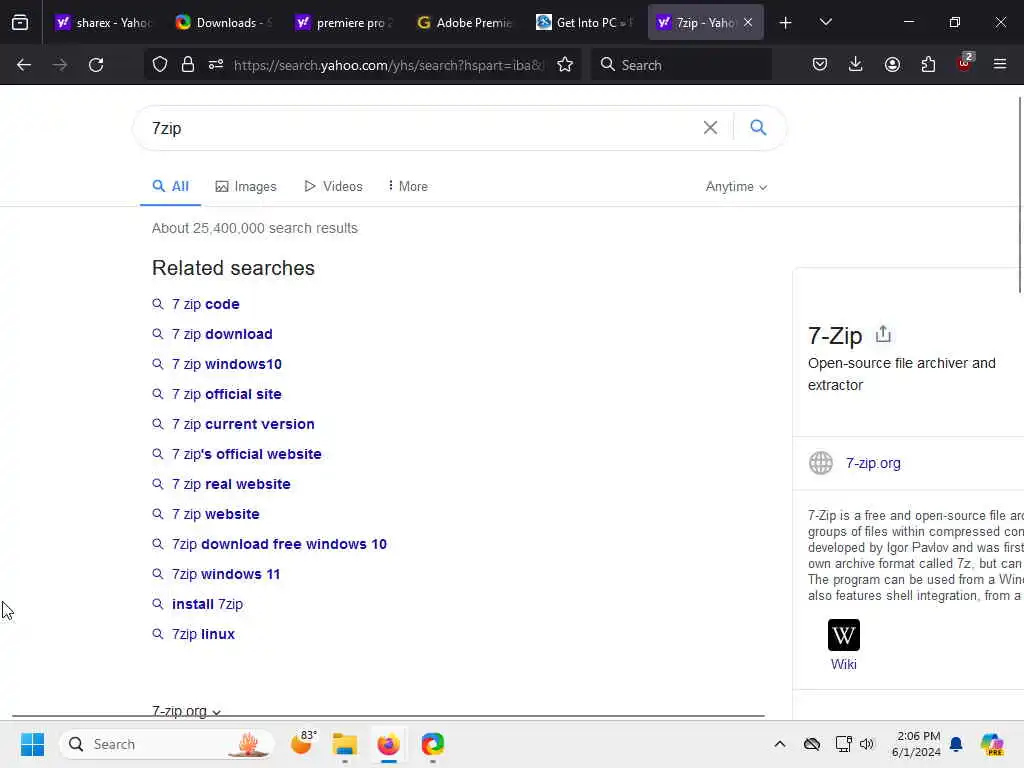Open File Explorer from taskbar

[x=345, y=744]
